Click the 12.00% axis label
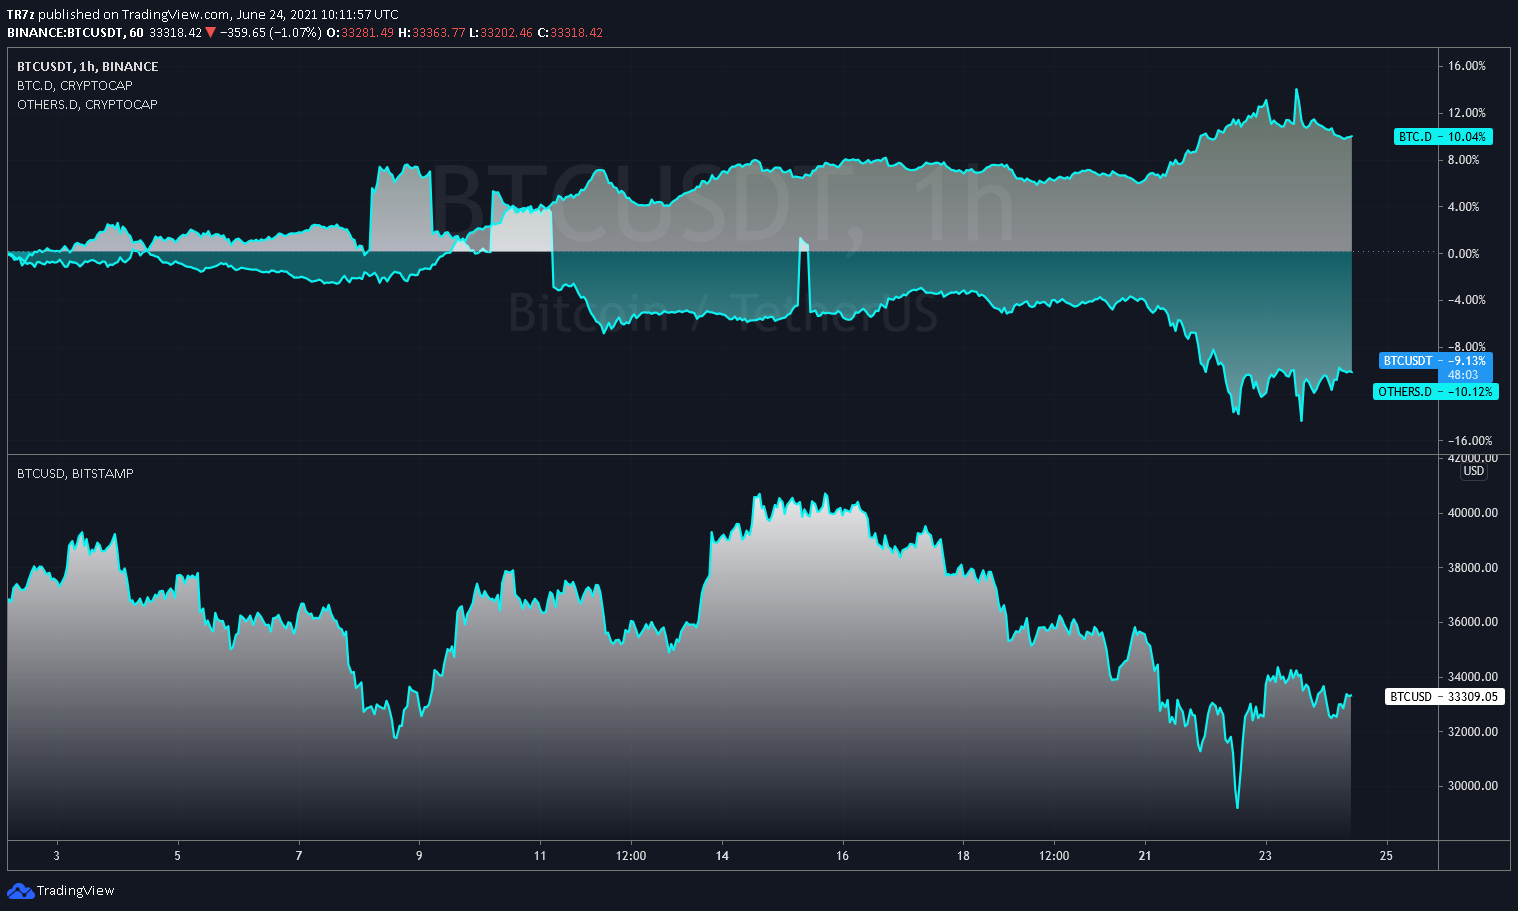This screenshot has width=1518, height=911. [x=1467, y=113]
